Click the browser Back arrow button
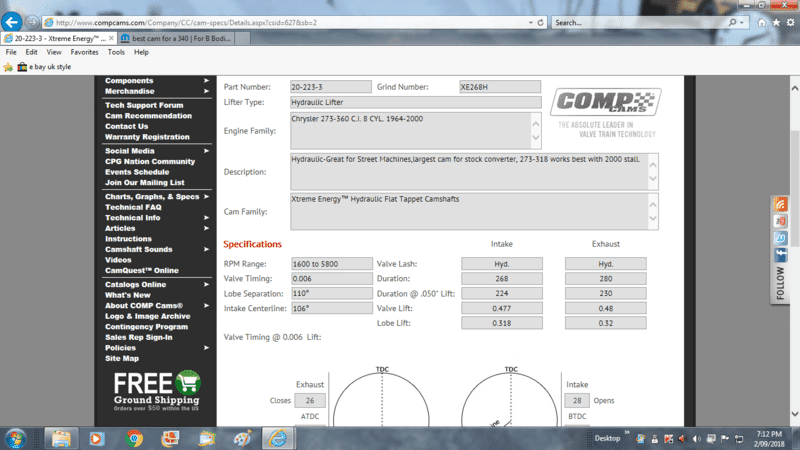The height and width of the screenshot is (450, 800). (13, 21)
